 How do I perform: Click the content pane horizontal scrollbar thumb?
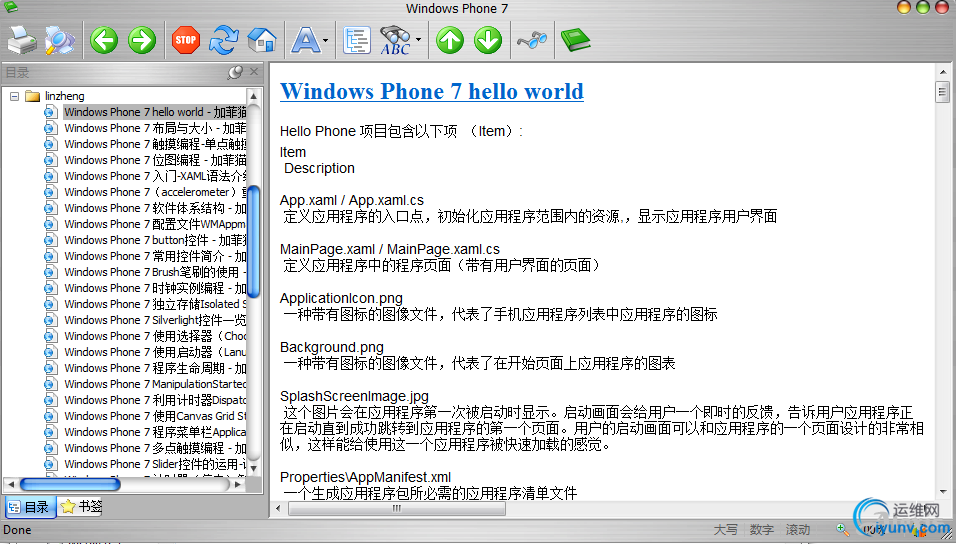397,508
